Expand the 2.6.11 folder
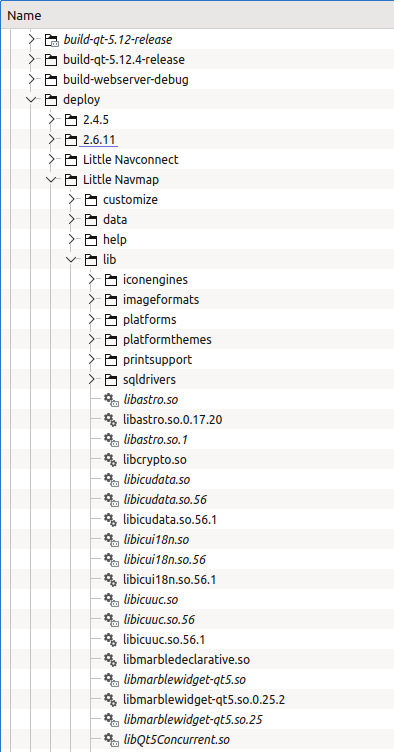The width and height of the screenshot is (394, 752). (x=52, y=140)
